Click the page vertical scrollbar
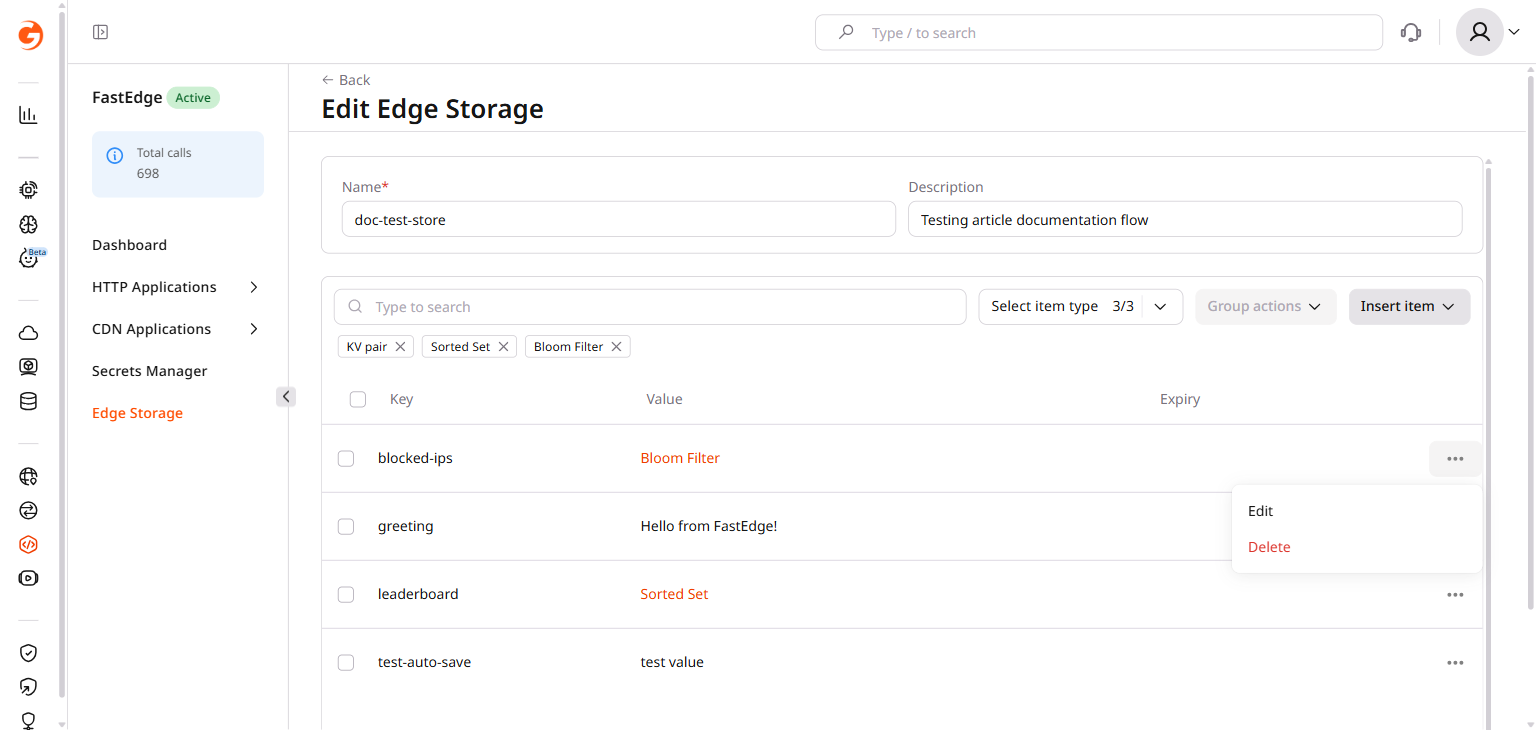1536x730 pixels. pos(1530,340)
